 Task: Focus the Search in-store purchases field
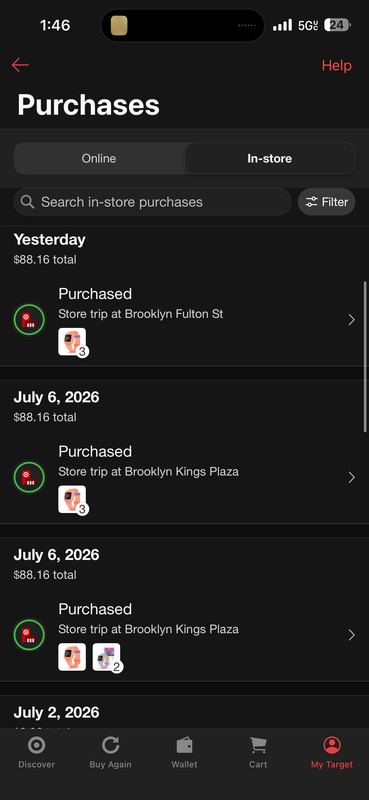tap(152, 202)
